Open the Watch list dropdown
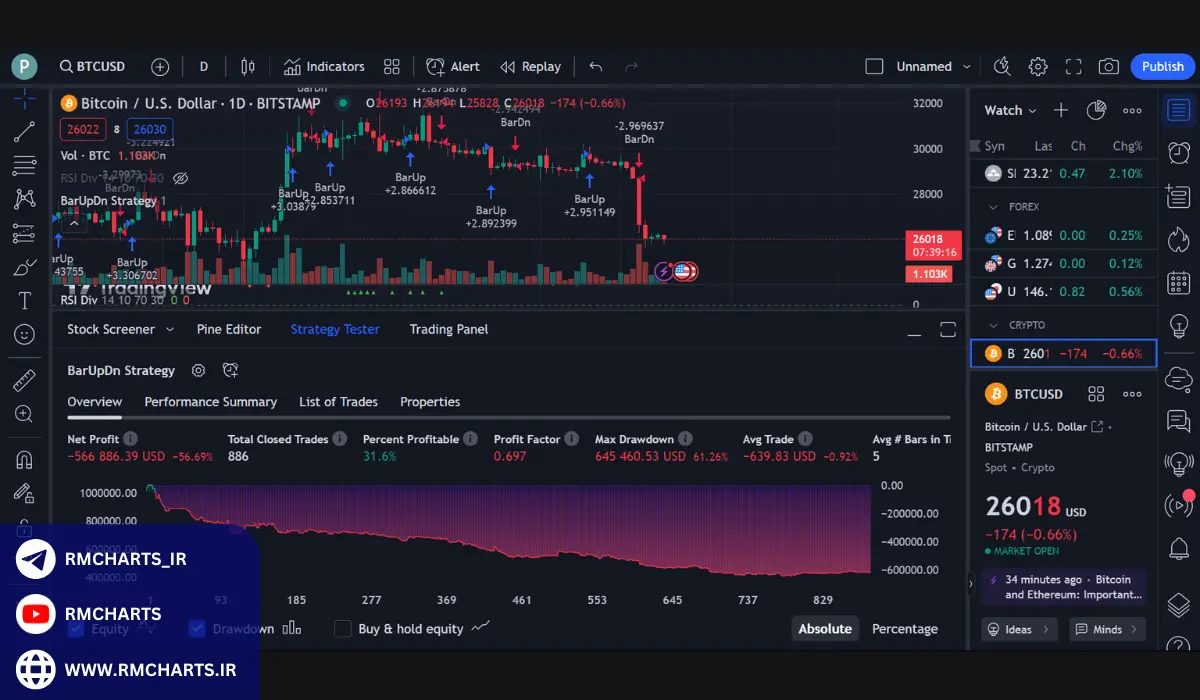Viewport: 1200px width, 700px height. pos(1010,111)
